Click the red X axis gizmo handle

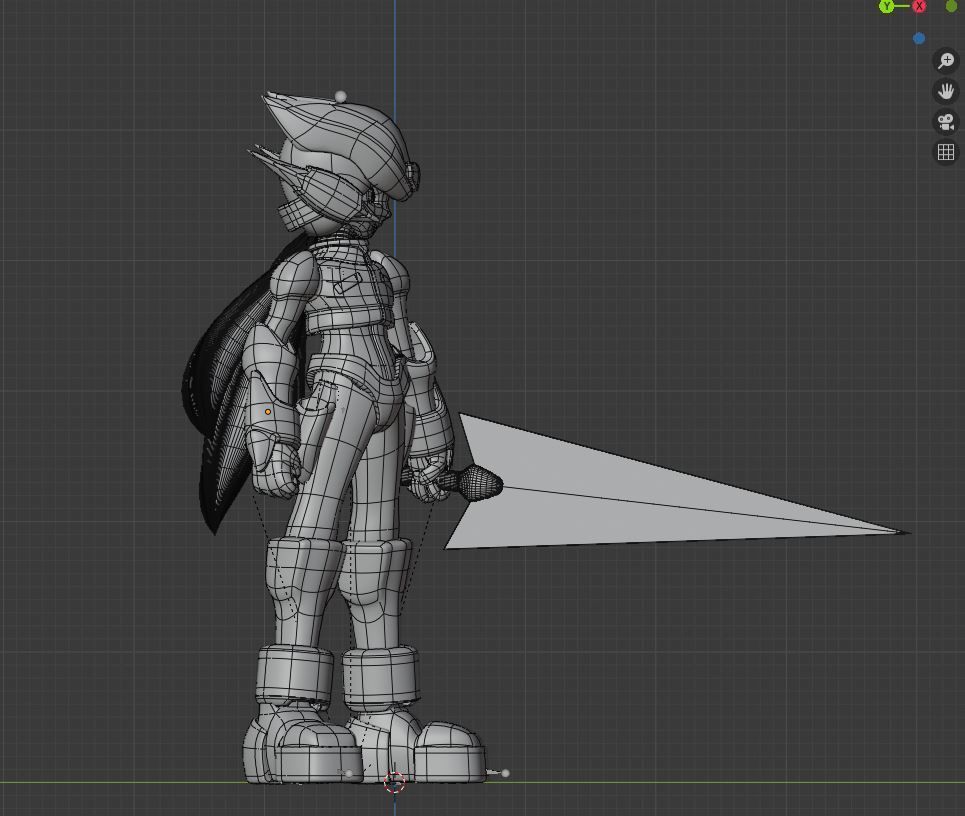919,6
